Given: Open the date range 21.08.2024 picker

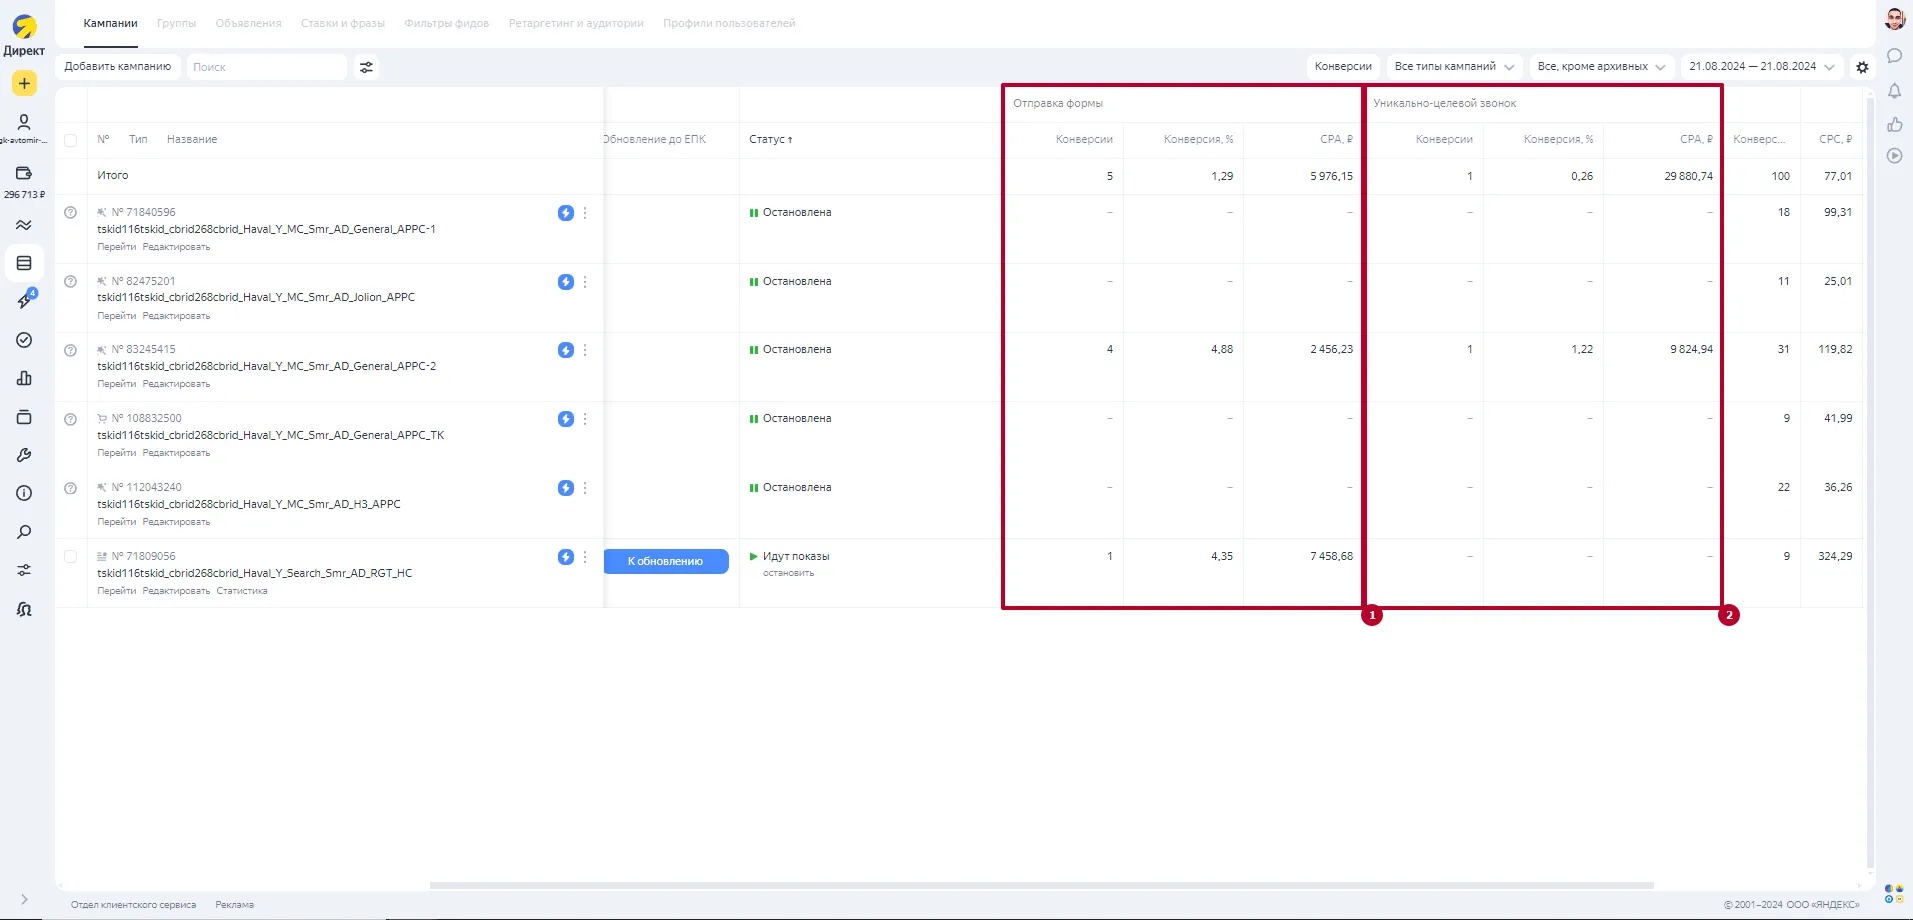Looking at the screenshot, I should click(x=1761, y=67).
